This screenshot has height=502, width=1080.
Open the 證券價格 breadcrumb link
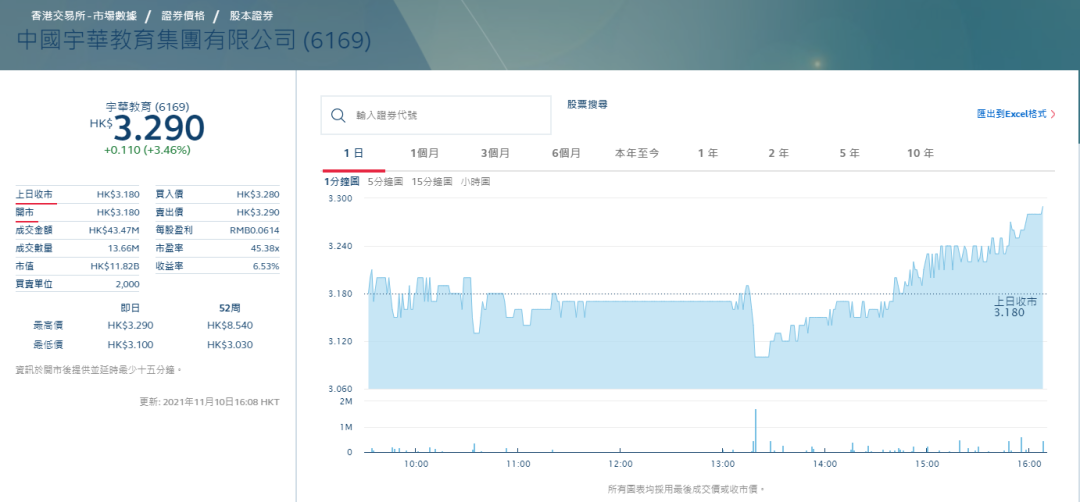[x=183, y=14]
